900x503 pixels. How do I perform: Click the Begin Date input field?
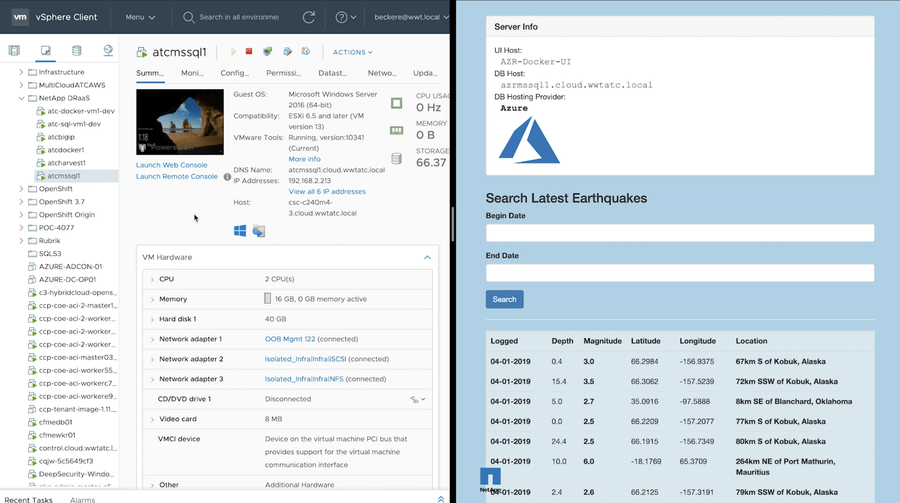click(x=680, y=233)
